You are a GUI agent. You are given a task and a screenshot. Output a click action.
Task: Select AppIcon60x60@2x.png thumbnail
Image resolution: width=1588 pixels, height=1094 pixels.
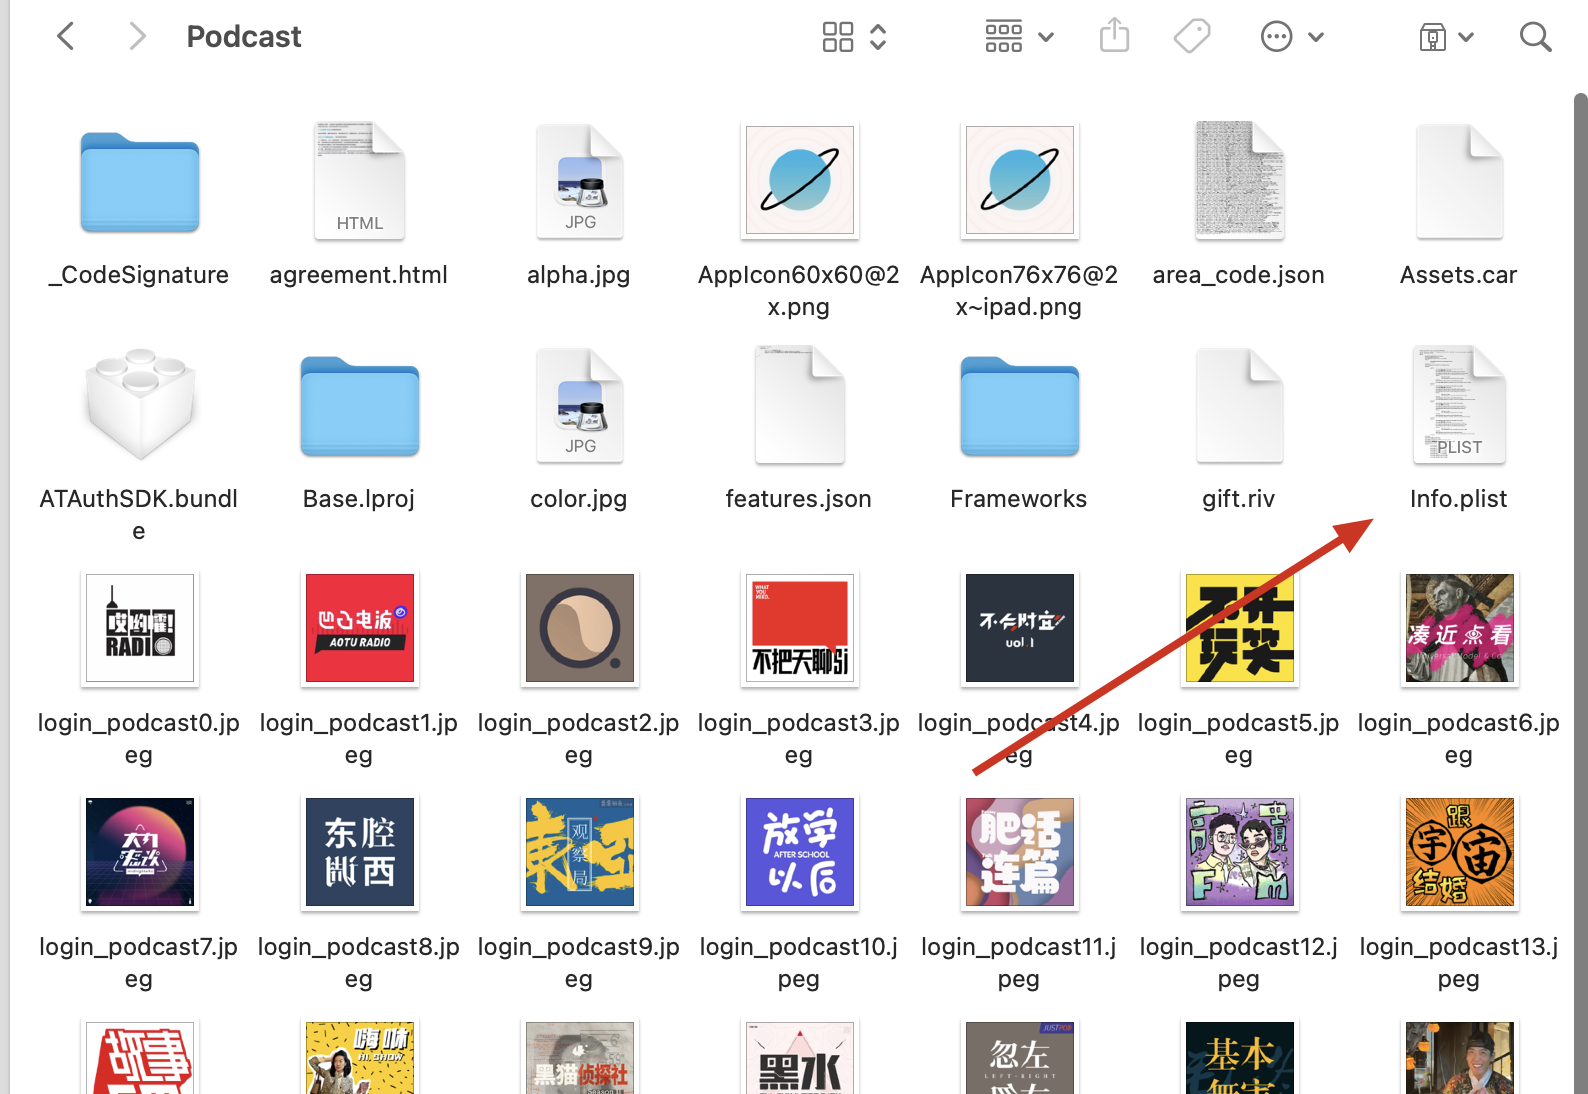(x=799, y=180)
